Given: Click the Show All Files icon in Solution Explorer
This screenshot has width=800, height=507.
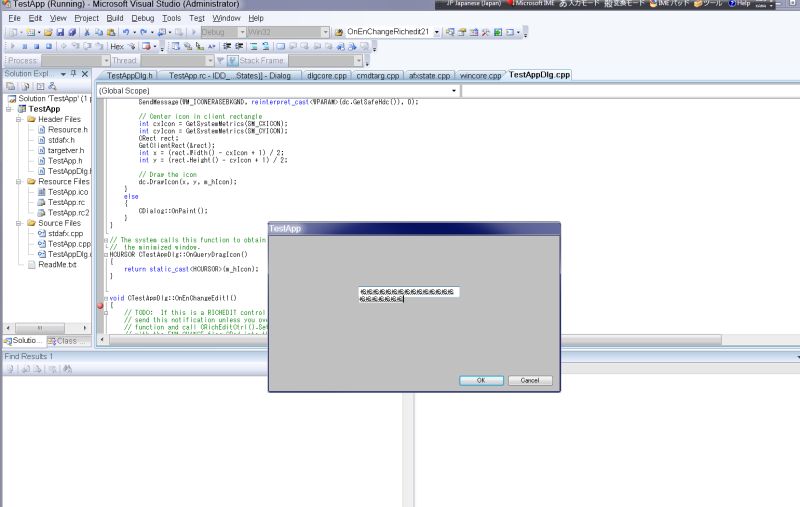Looking at the screenshot, I should (x=26, y=86).
